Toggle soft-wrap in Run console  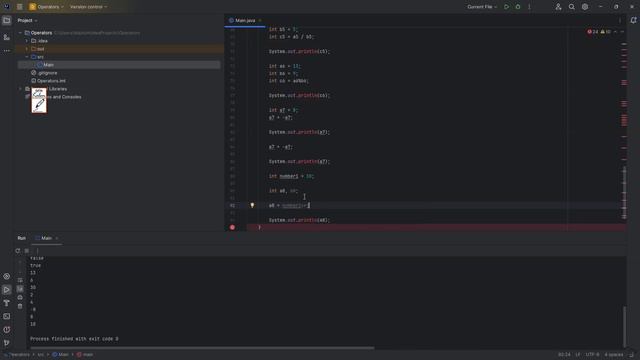pyautogui.click(x=20, y=280)
